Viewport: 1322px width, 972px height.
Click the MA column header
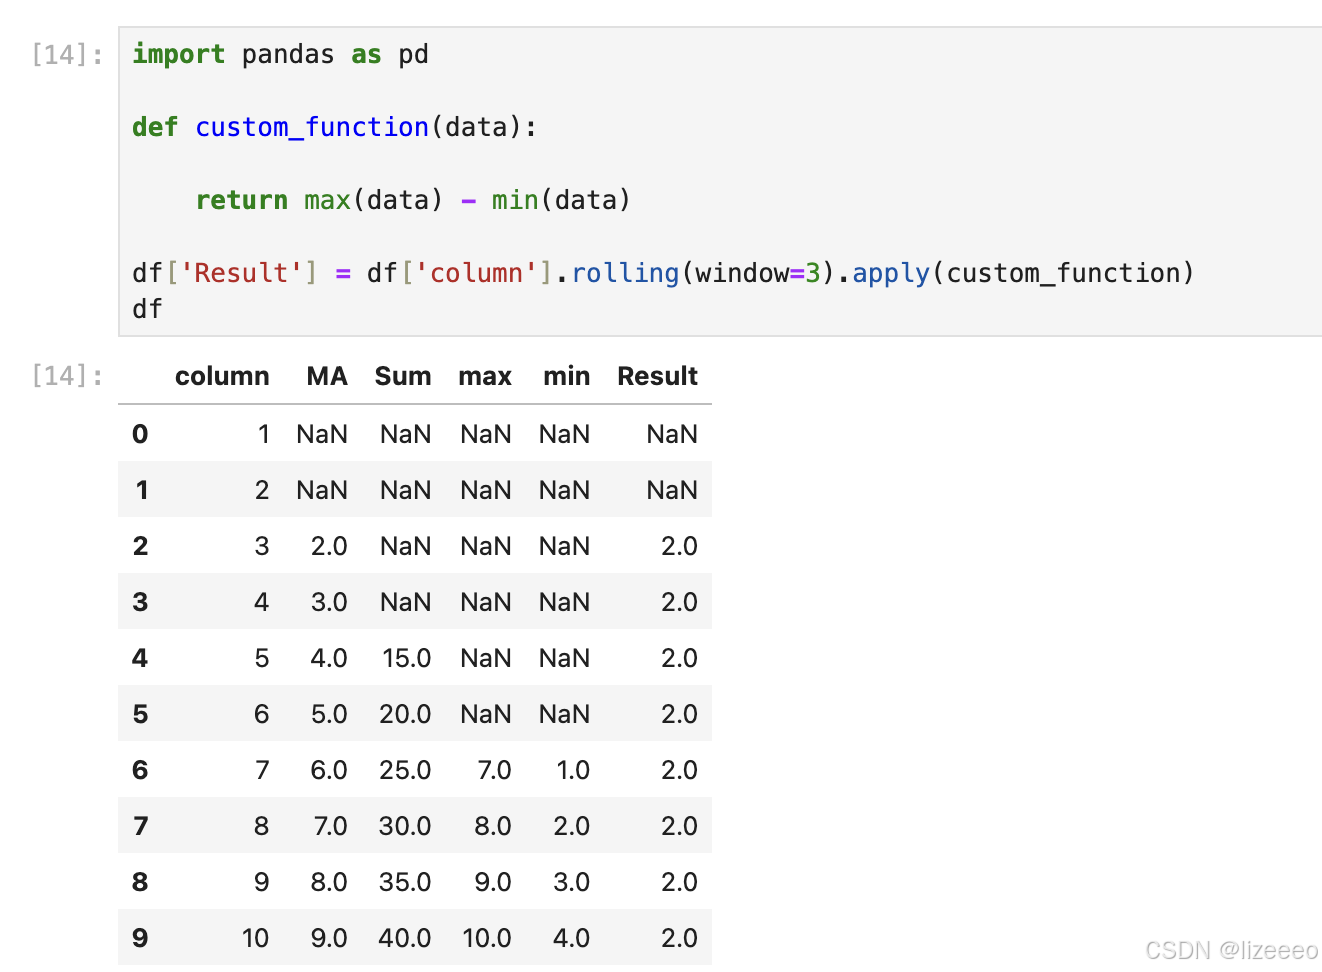tap(327, 377)
